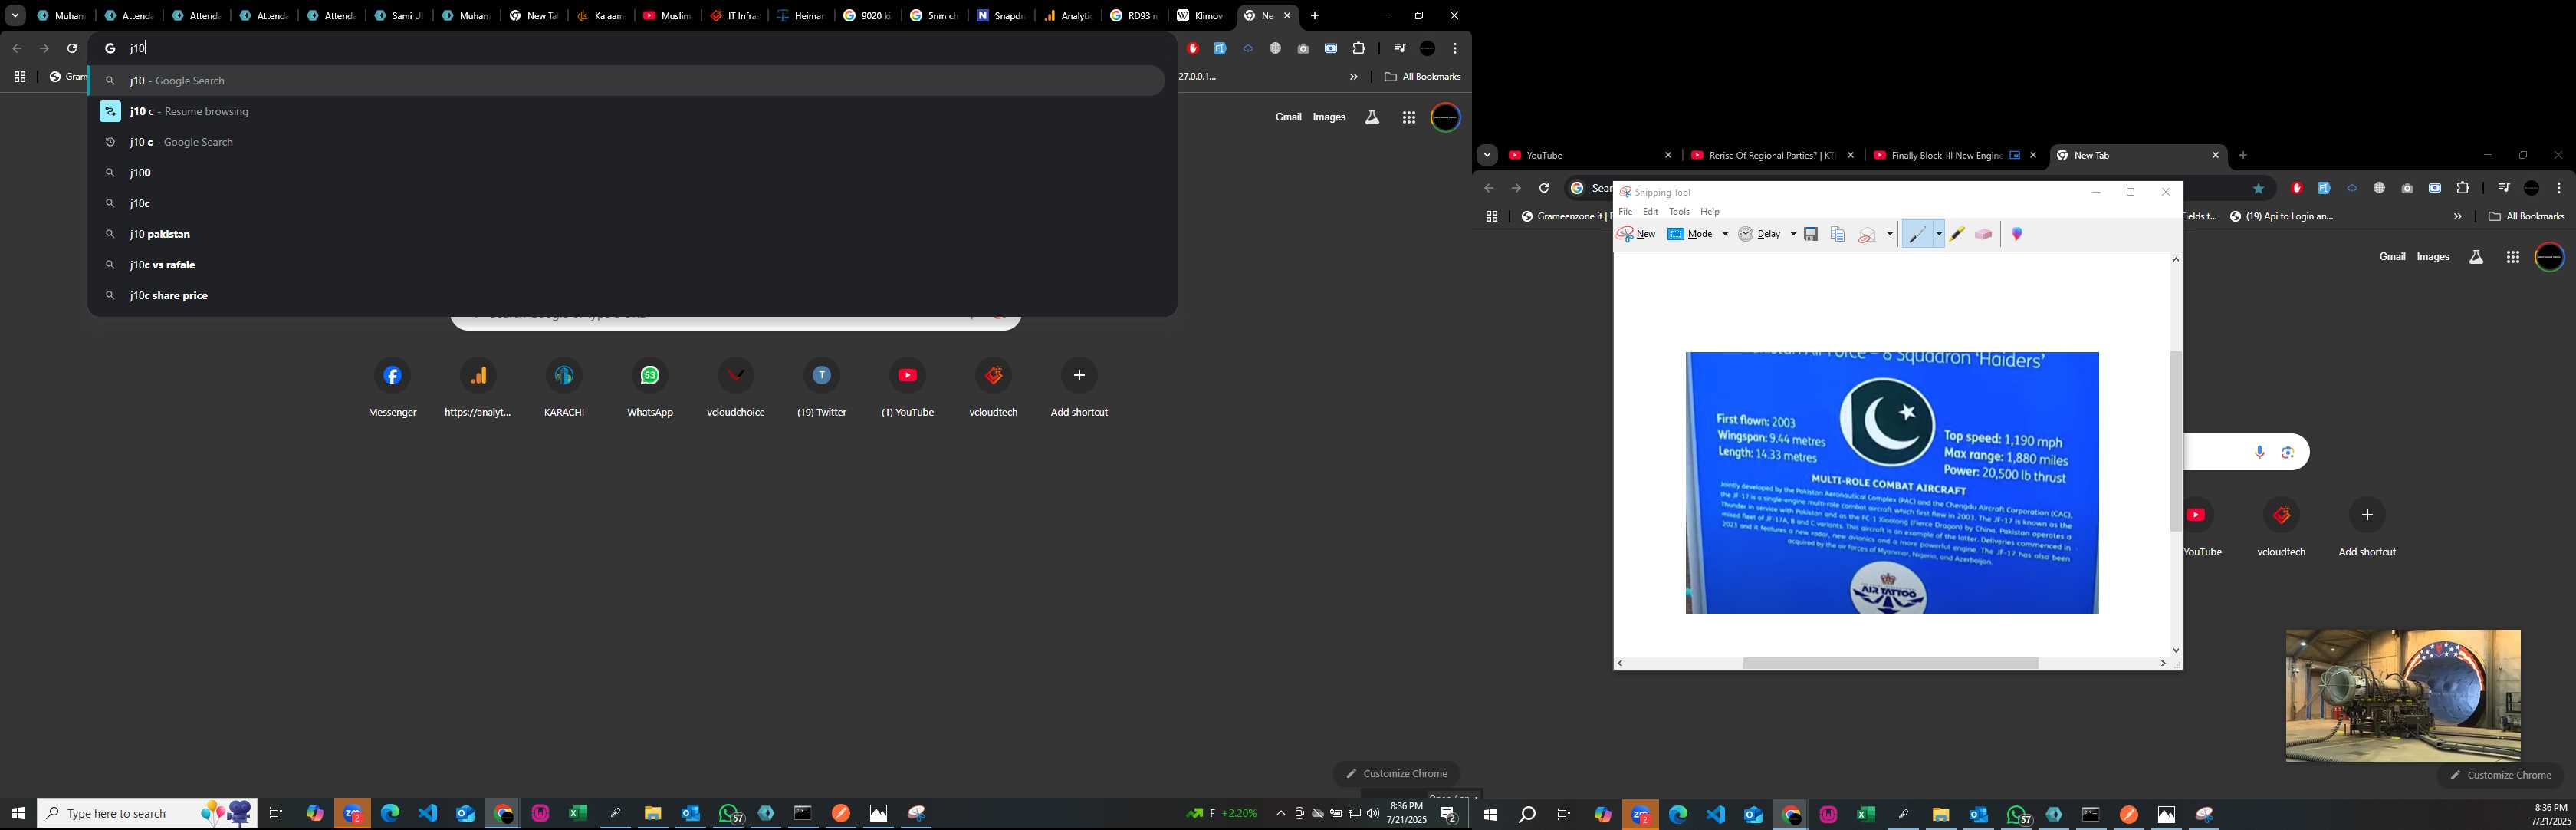This screenshot has width=2576, height=830.
Task: Open the vcloudchoice shortcut
Action: [x=736, y=389]
